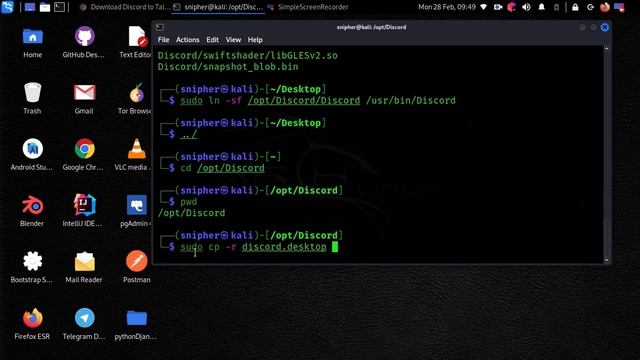This screenshot has width=640, height=360.
Task: Click the /opt/Discord pwd output line
Action: [191, 213]
